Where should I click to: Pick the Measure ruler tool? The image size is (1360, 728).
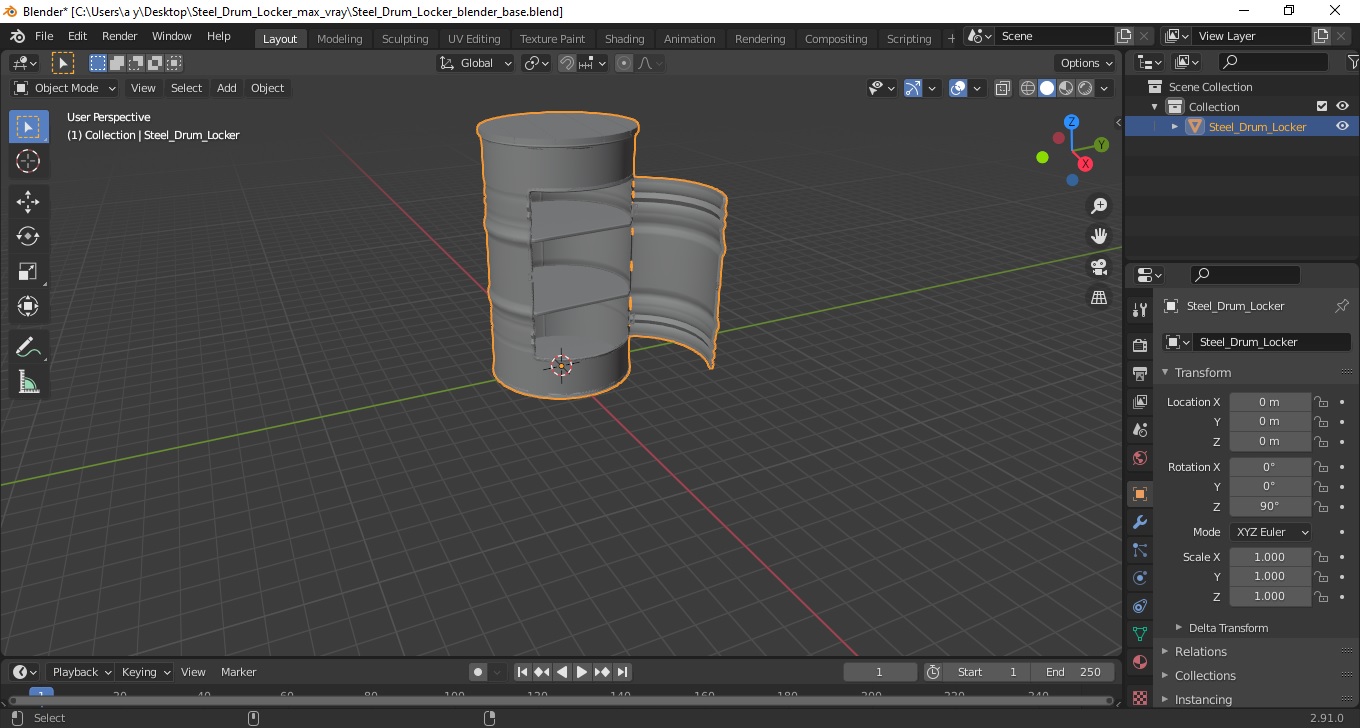[28, 382]
